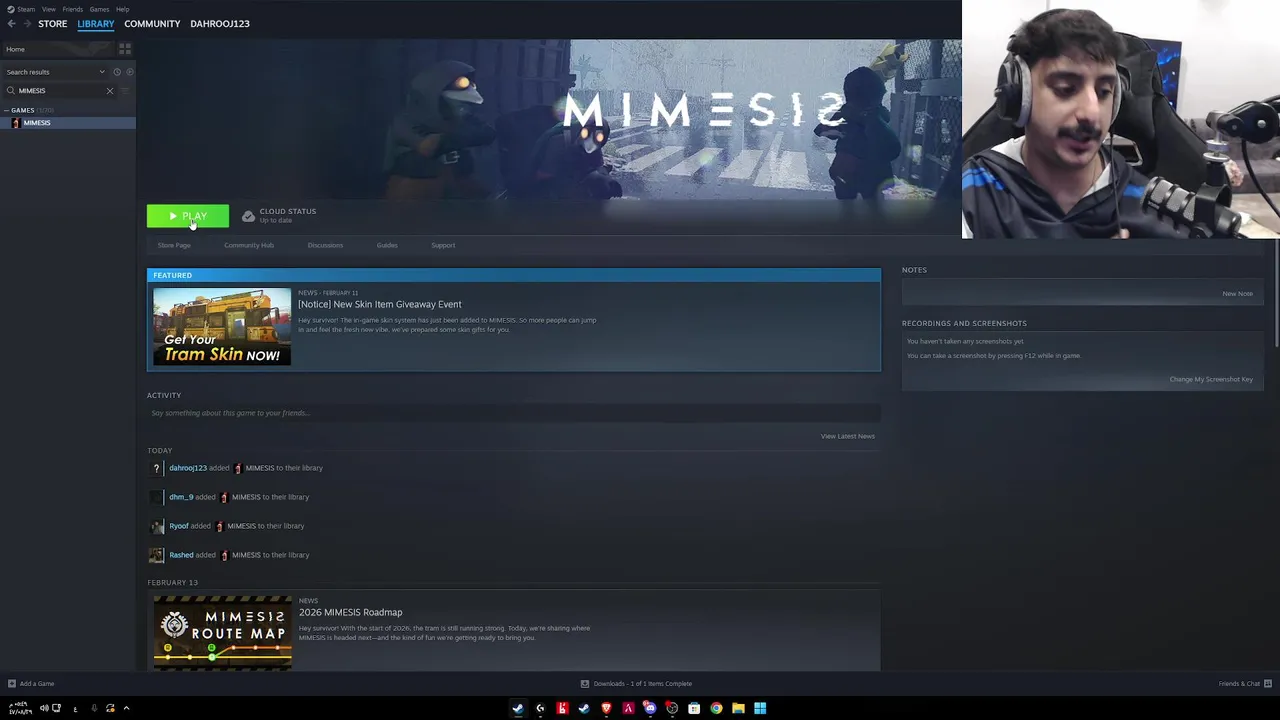Click the Add a Game plus icon

[x=11, y=684]
